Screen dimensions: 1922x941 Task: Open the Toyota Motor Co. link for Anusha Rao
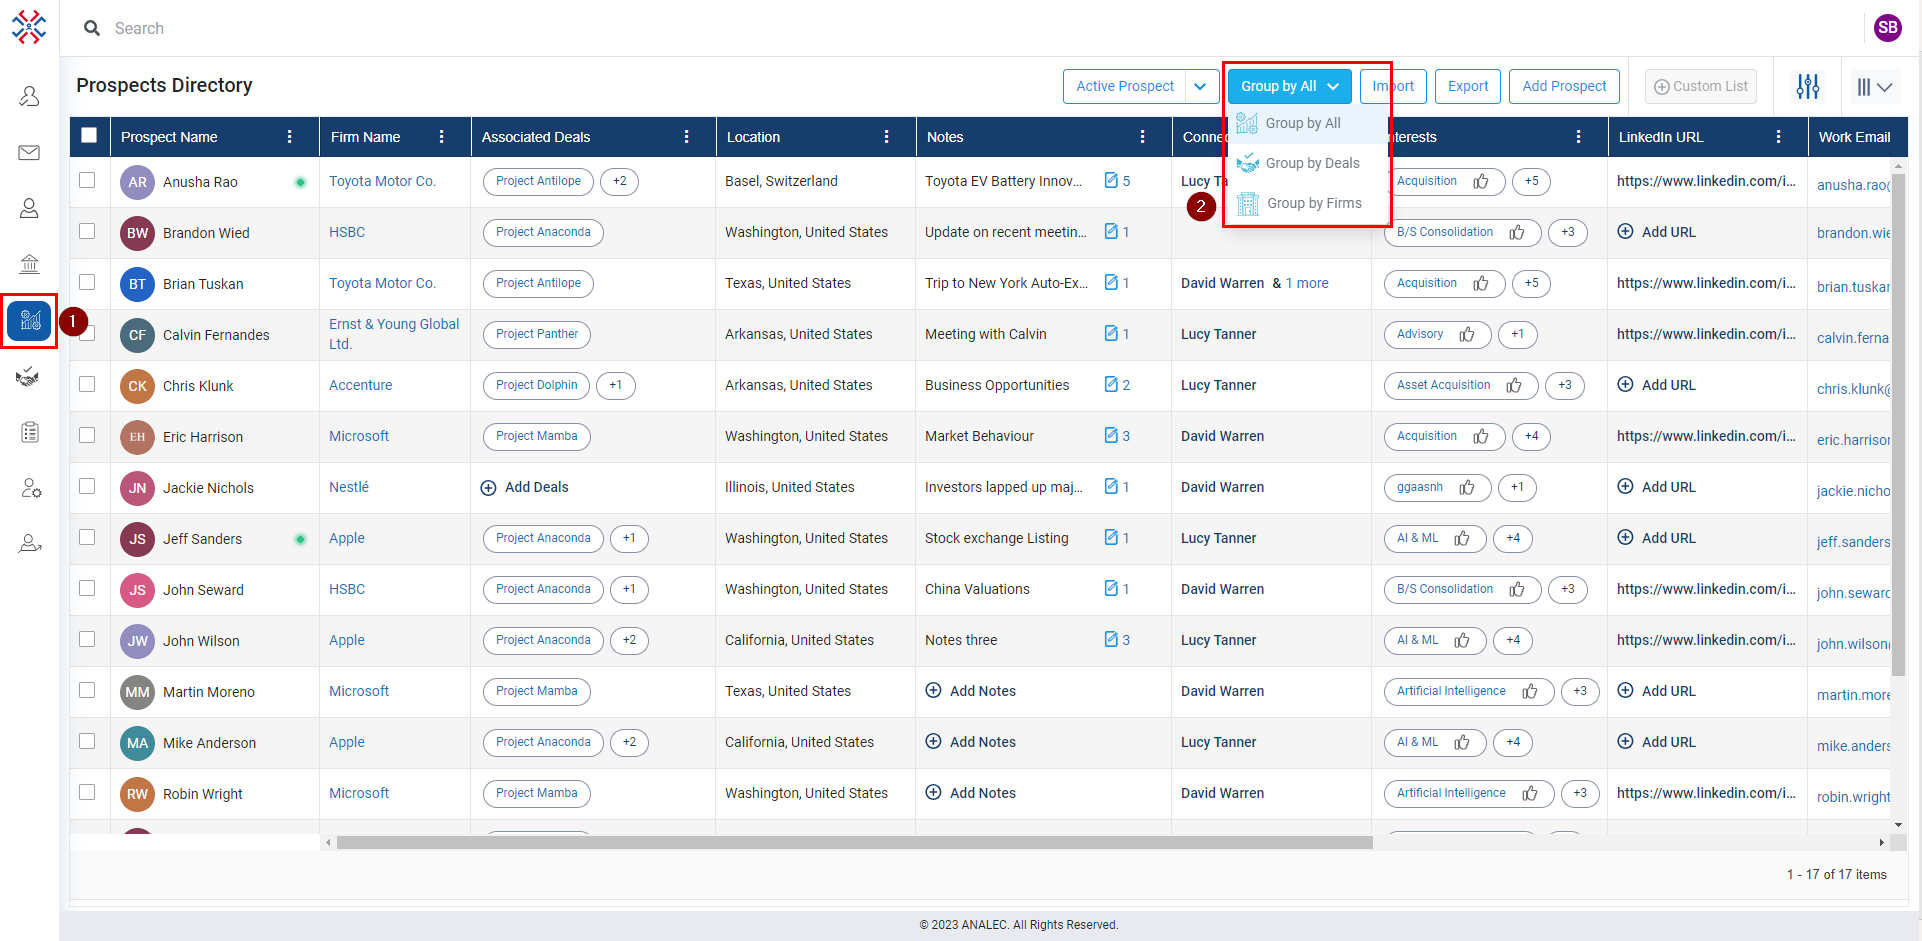tap(382, 181)
